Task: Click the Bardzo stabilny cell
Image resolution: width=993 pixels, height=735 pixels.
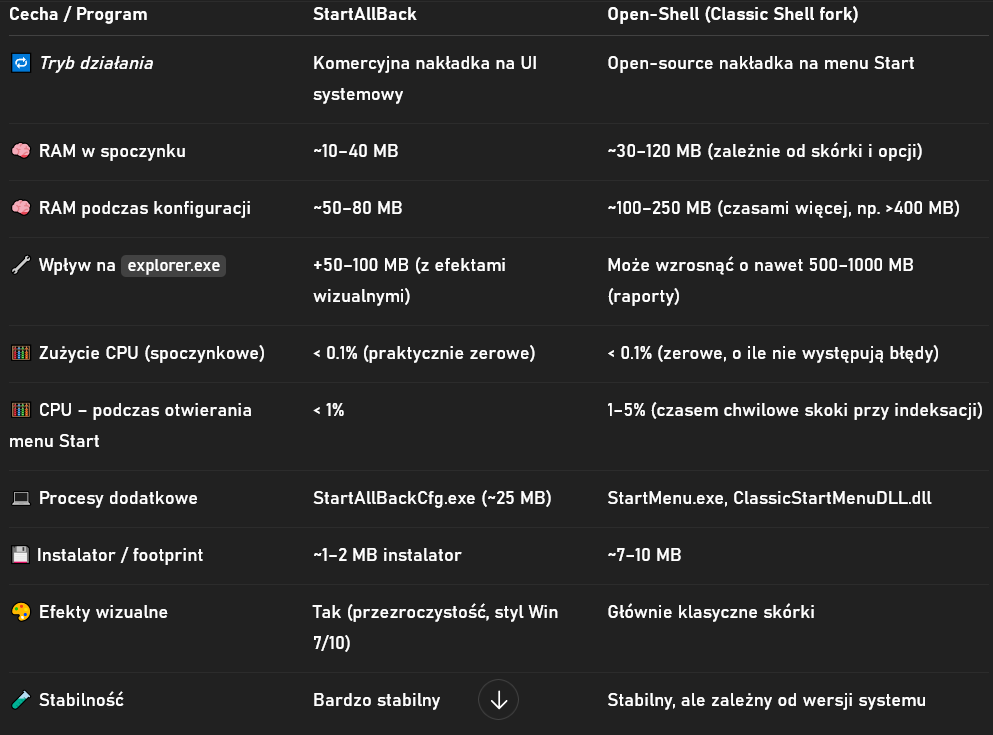Action: pyautogui.click(x=376, y=700)
